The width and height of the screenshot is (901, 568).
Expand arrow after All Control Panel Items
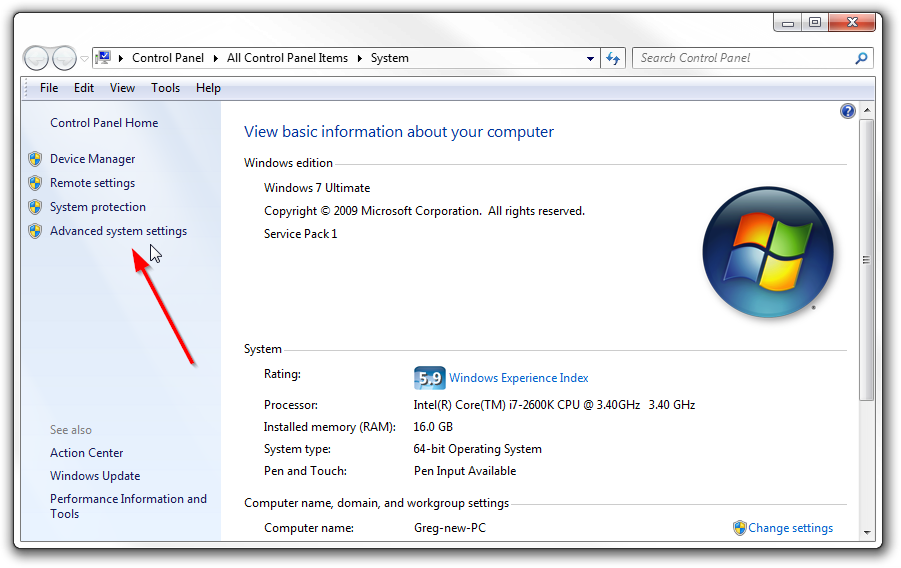click(x=359, y=58)
